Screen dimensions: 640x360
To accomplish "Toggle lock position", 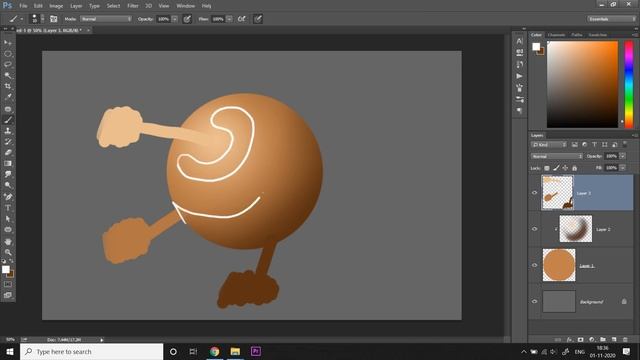I will click(565, 168).
